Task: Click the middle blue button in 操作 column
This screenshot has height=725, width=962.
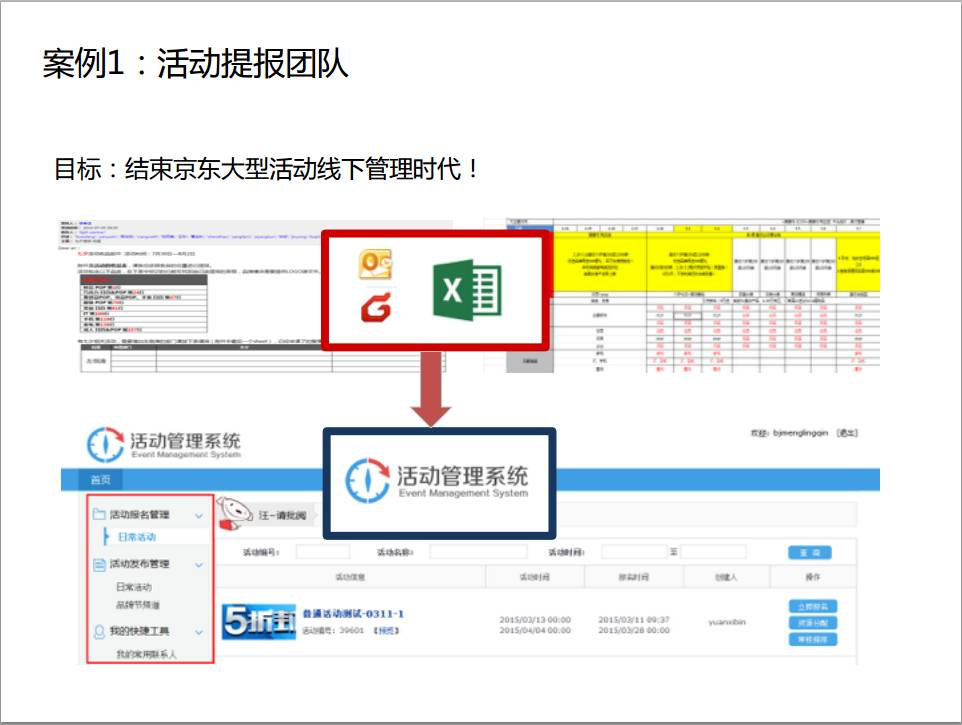Action: 812,623
